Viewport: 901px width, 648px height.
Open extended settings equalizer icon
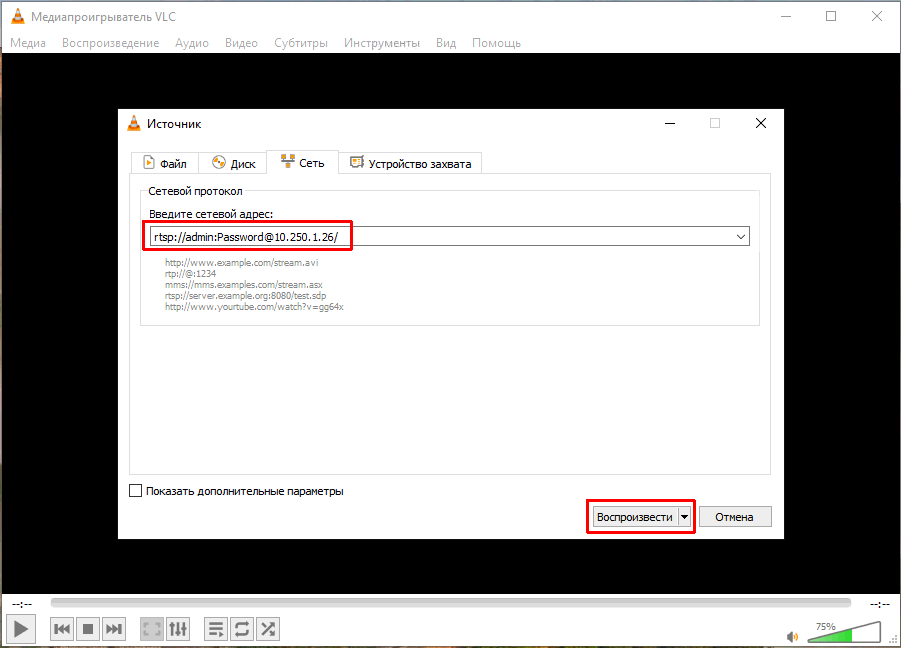(x=178, y=629)
